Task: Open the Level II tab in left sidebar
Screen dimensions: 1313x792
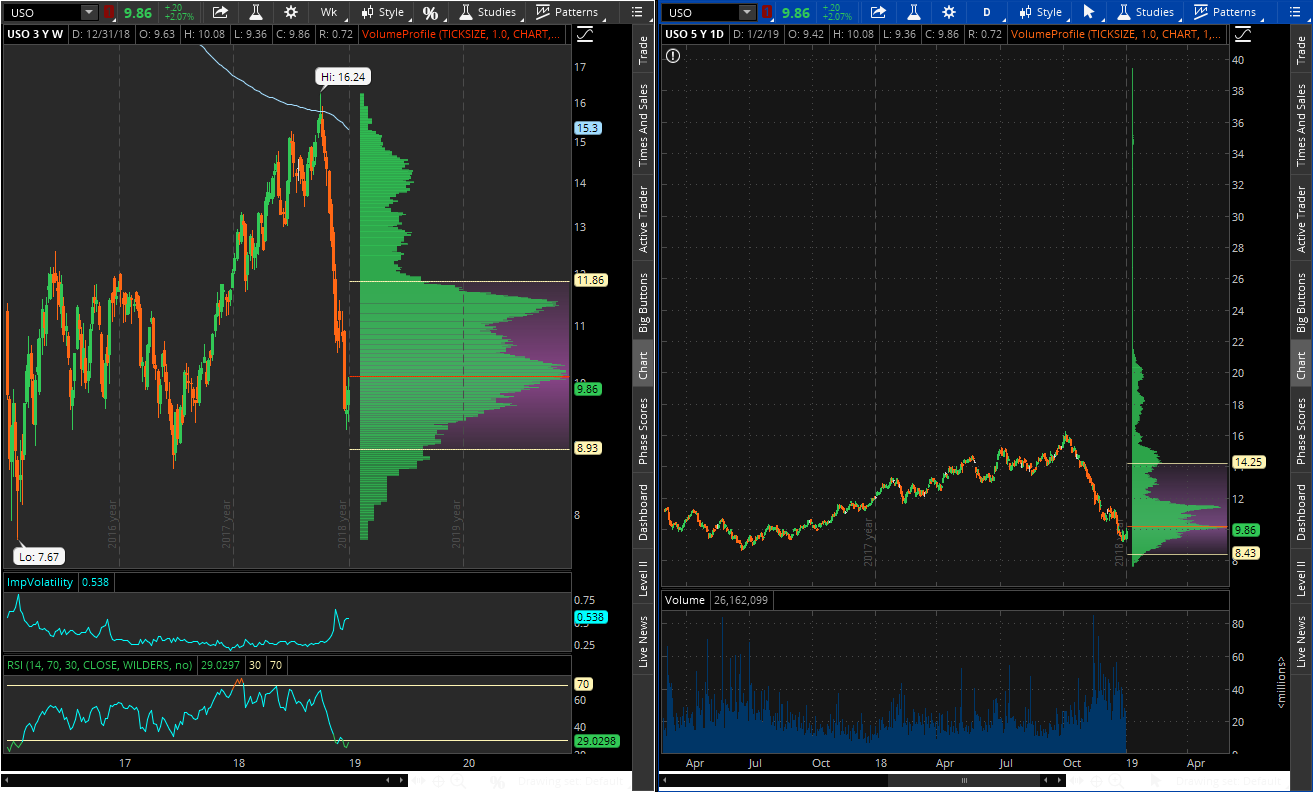Action: 643,579
